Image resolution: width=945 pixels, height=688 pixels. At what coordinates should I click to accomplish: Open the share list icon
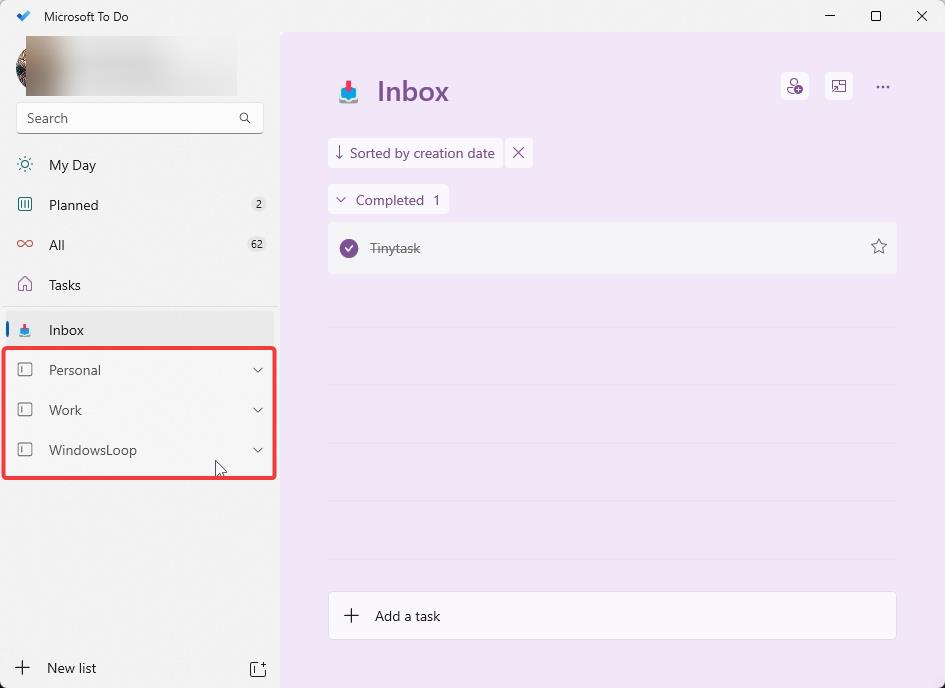click(795, 87)
